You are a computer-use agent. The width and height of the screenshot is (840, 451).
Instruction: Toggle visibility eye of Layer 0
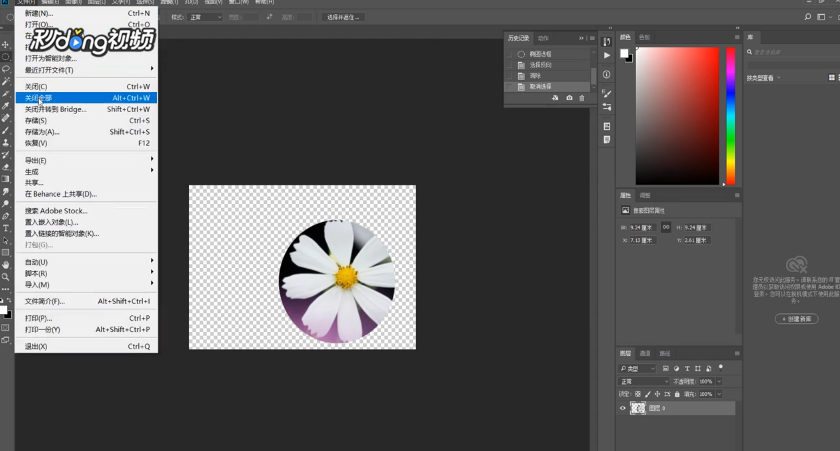pyautogui.click(x=622, y=408)
